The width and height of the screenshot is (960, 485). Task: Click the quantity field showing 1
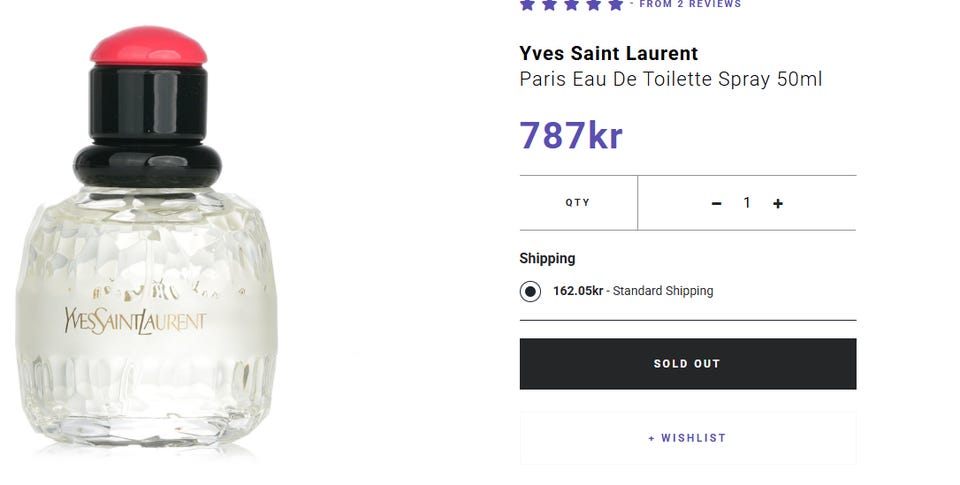(x=747, y=203)
